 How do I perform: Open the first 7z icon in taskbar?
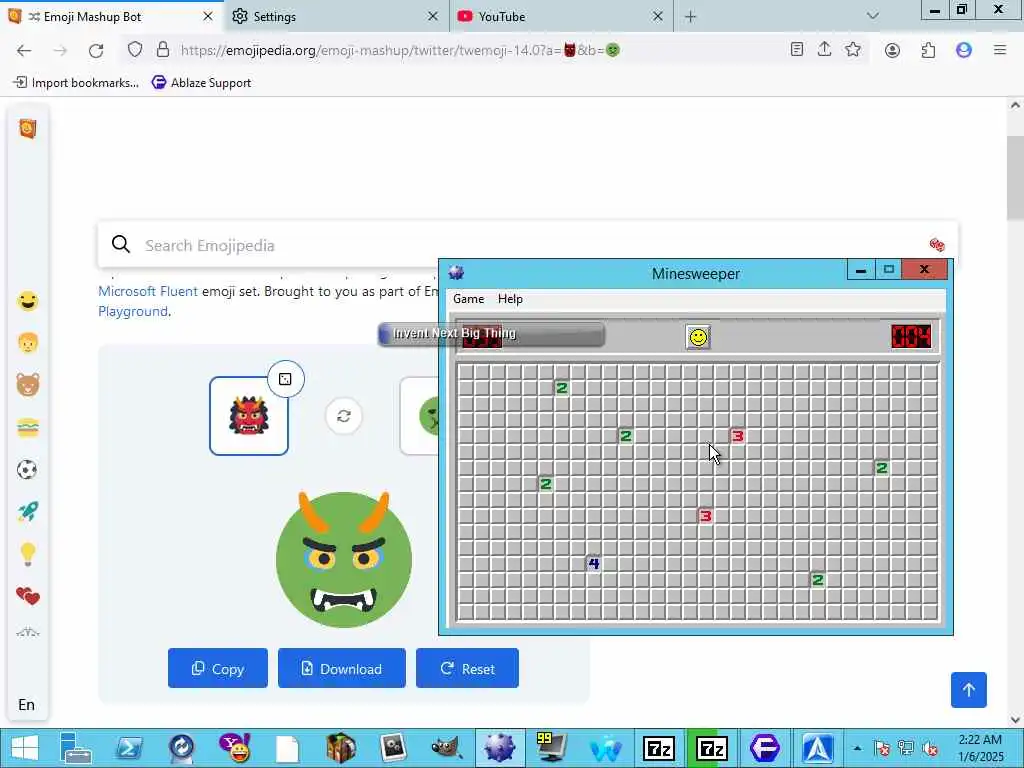[x=658, y=748]
